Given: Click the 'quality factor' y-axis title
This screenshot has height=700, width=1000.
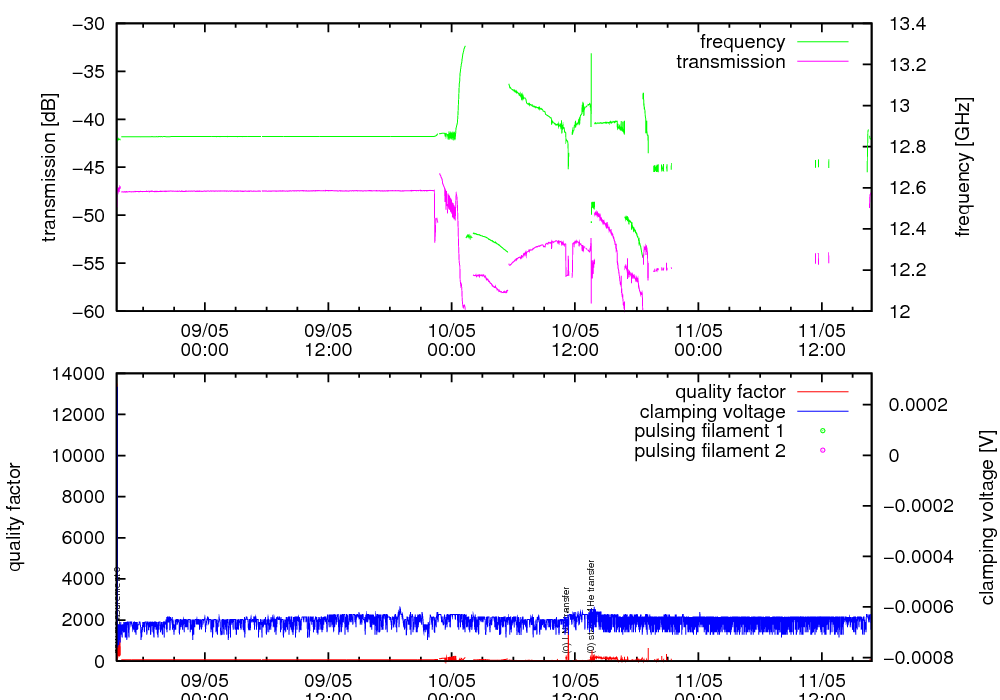Looking at the screenshot, I should coord(16,517).
